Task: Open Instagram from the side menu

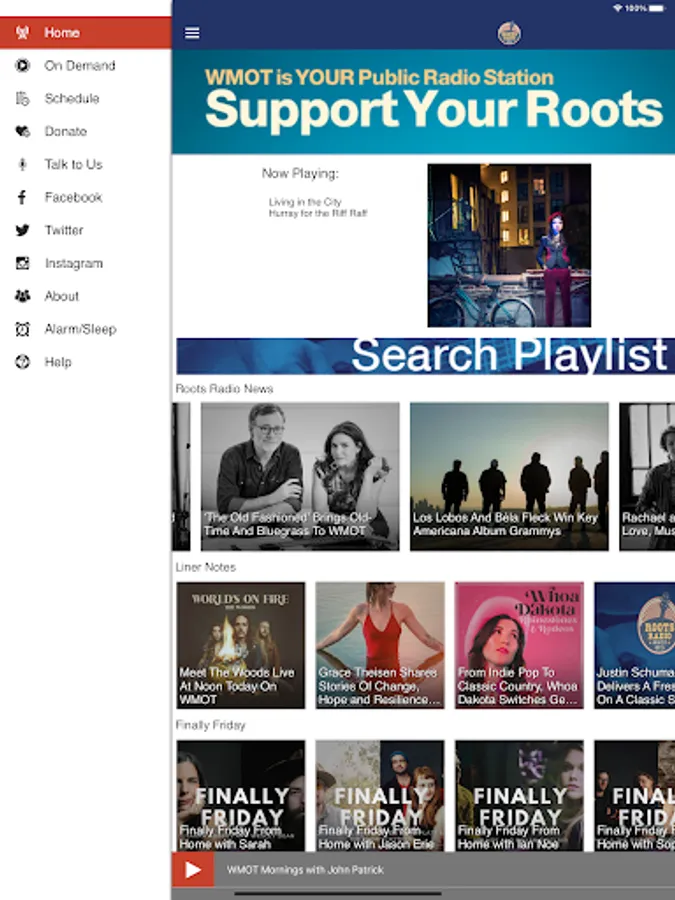Action: 86,263
